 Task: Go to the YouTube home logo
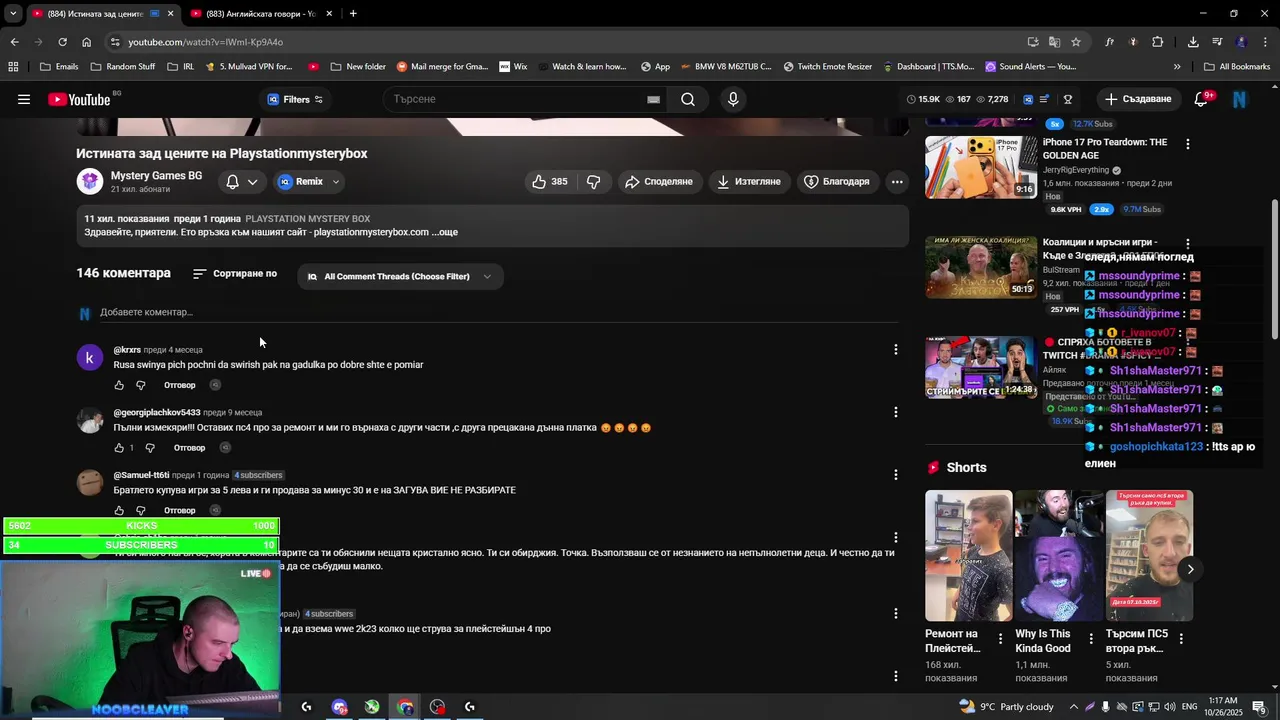click(x=79, y=99)
